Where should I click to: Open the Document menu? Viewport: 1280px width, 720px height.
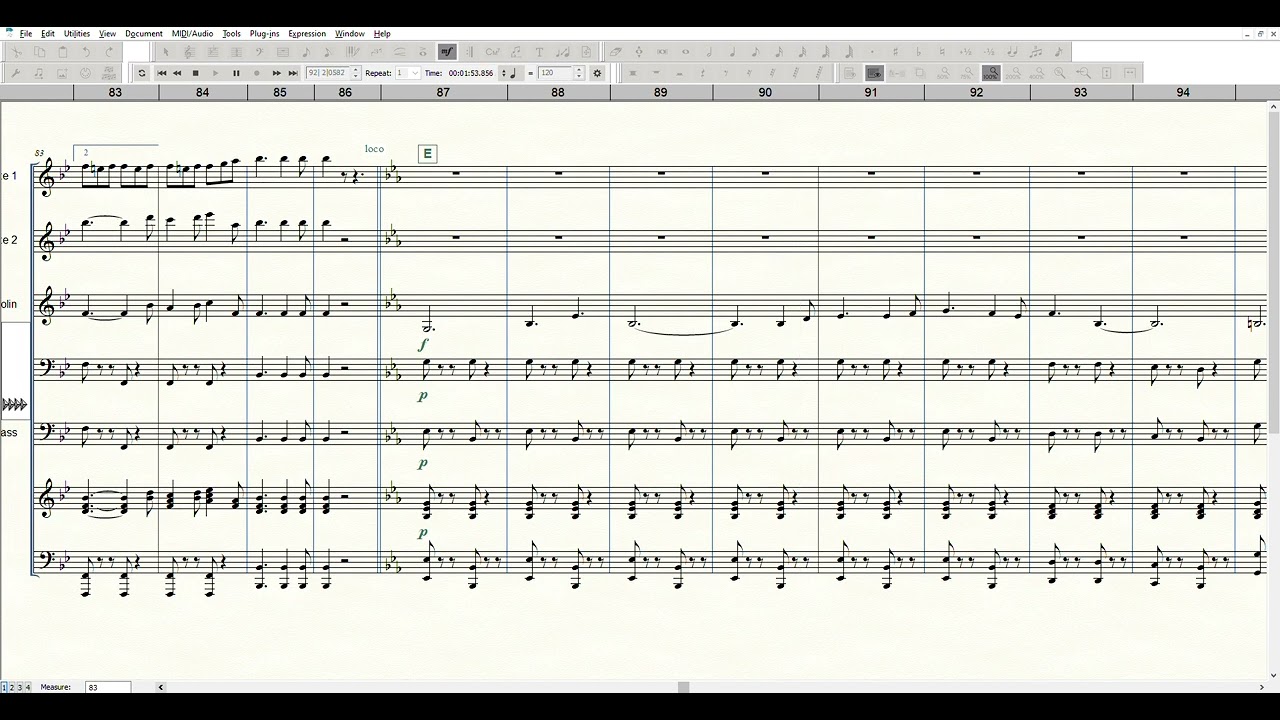(144, 34)
